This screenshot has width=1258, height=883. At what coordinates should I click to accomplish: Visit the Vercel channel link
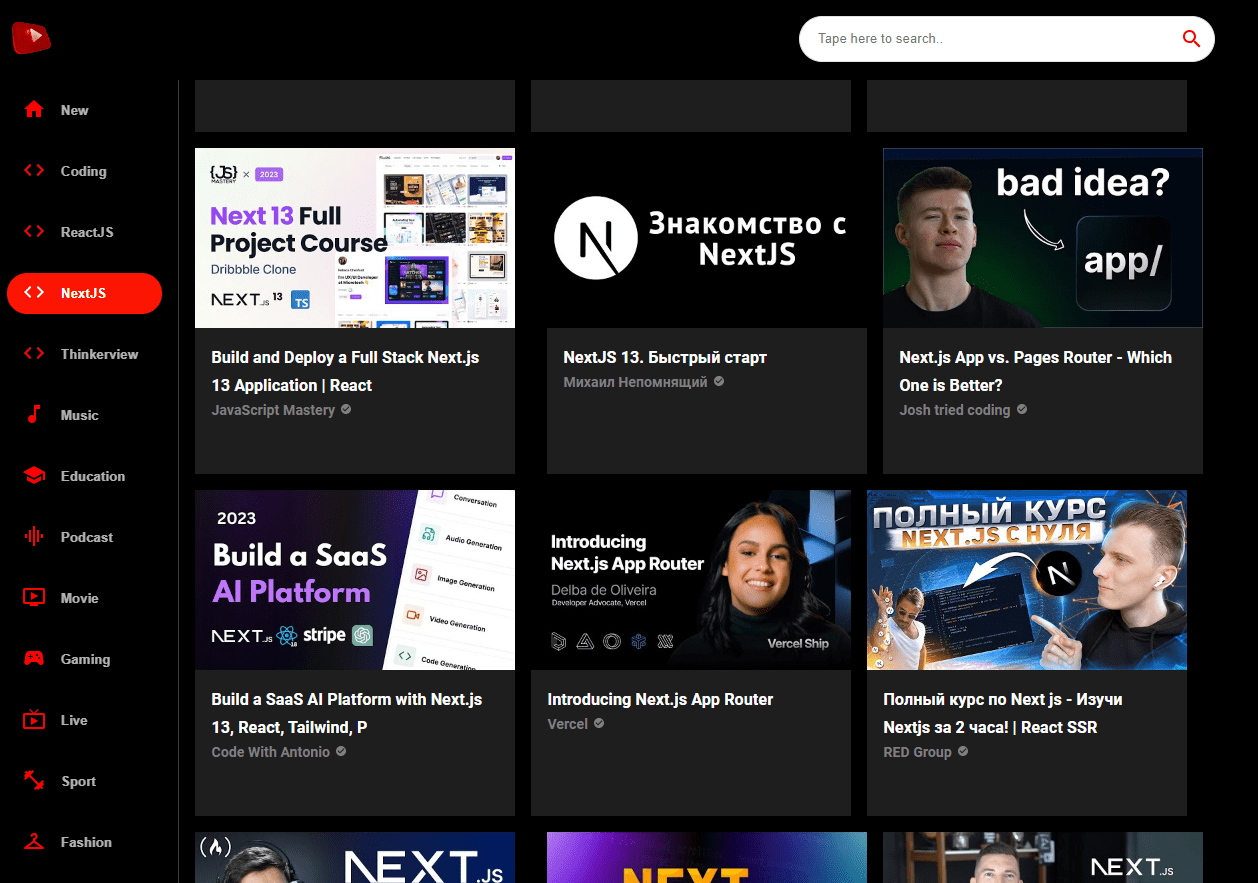[x=567, y=724]
